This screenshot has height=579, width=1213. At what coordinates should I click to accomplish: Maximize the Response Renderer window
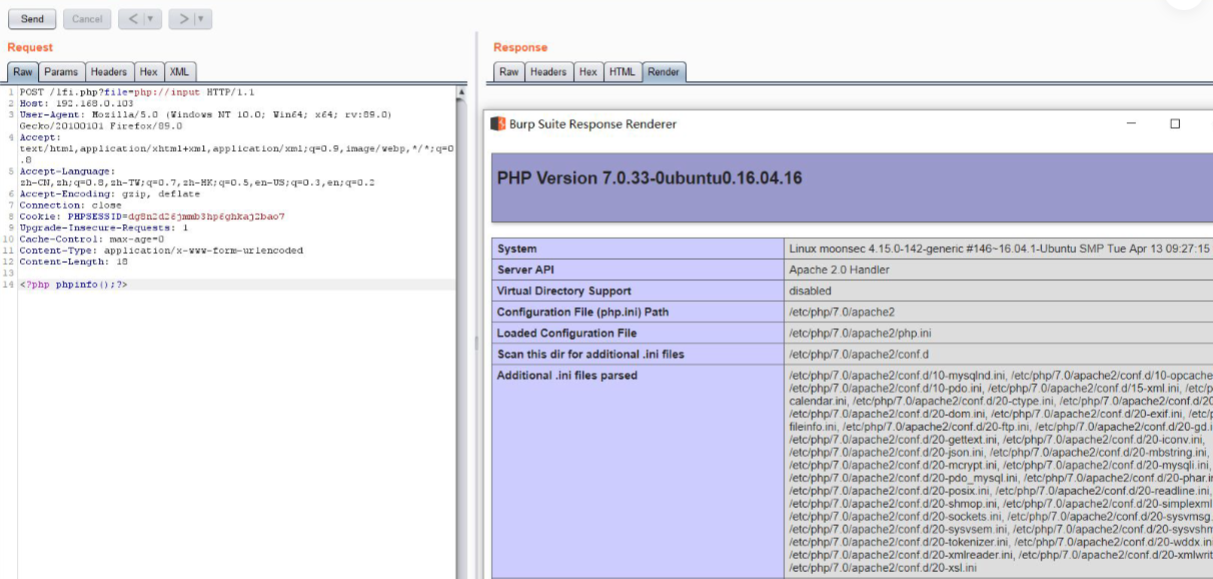point(1175,124)
